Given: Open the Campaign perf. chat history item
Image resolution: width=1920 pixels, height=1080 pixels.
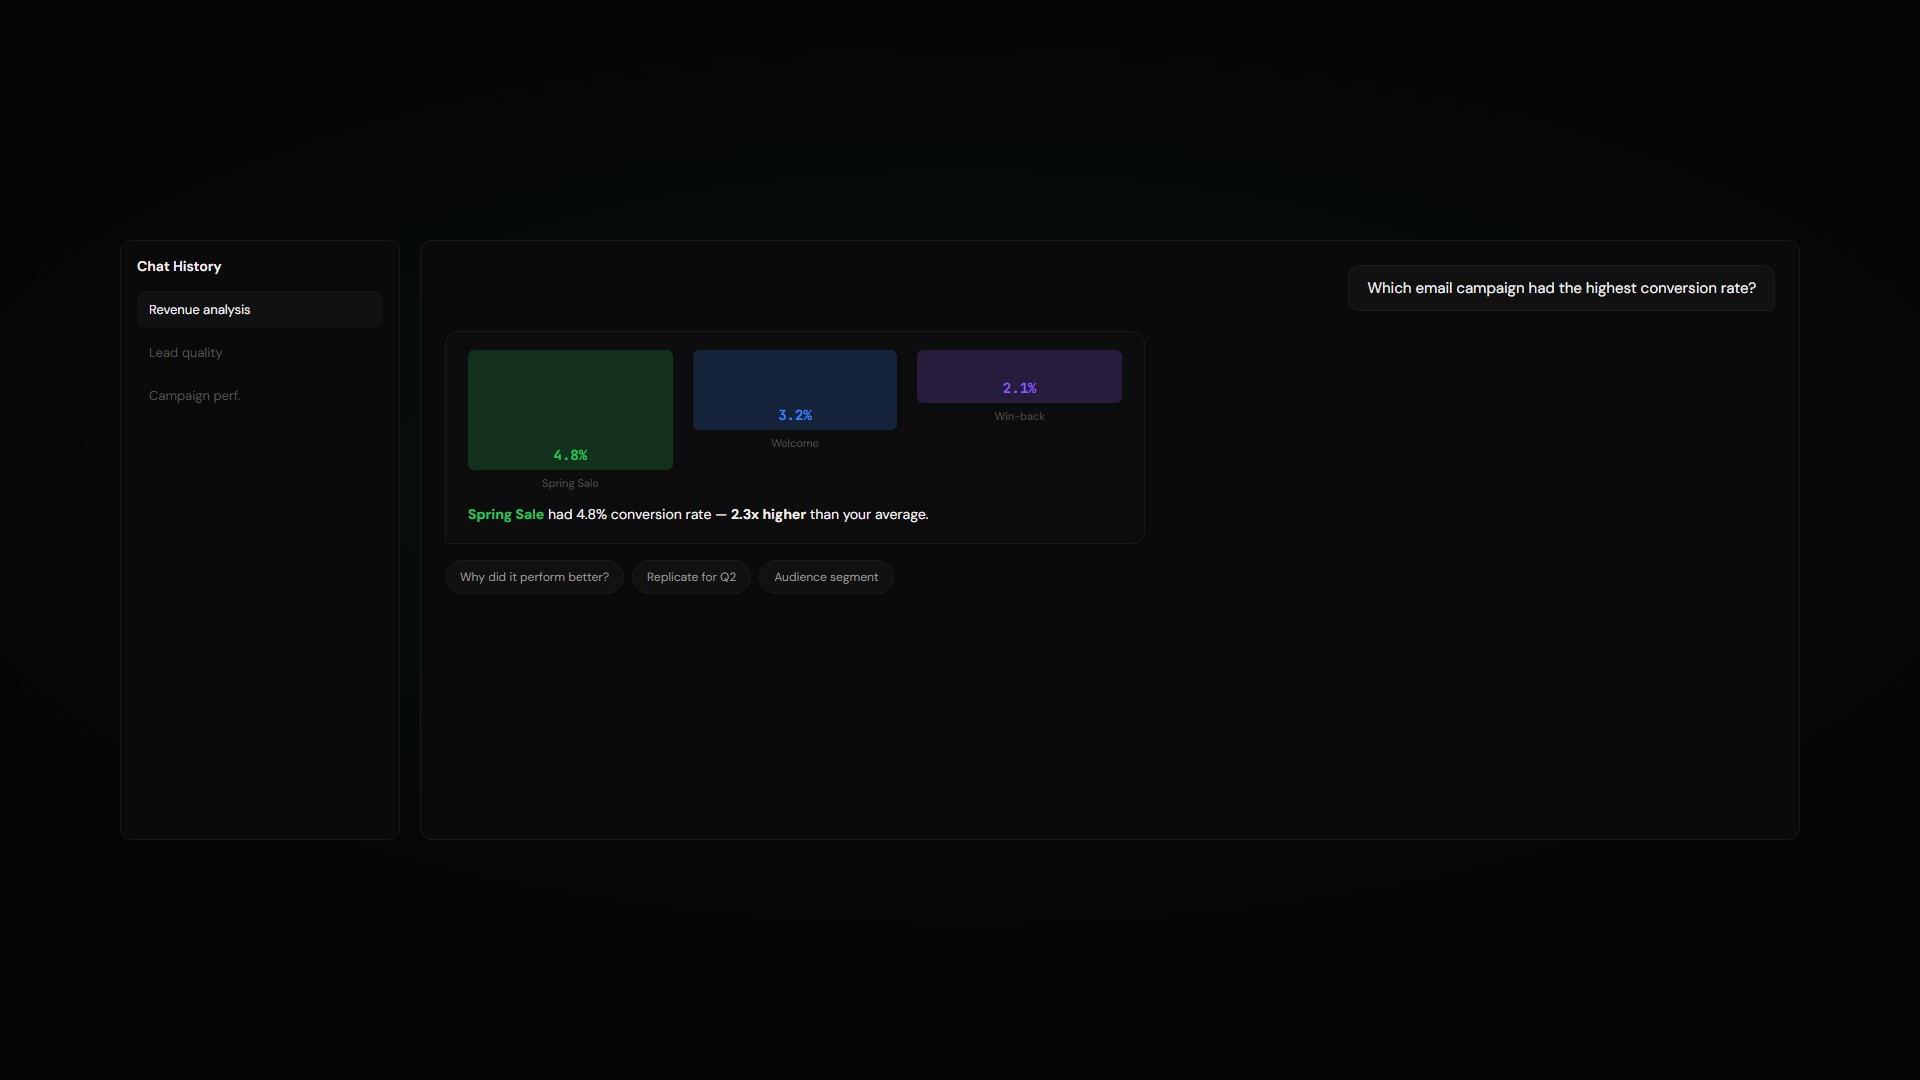Looking at the screenshot, I should click(195, 396).
